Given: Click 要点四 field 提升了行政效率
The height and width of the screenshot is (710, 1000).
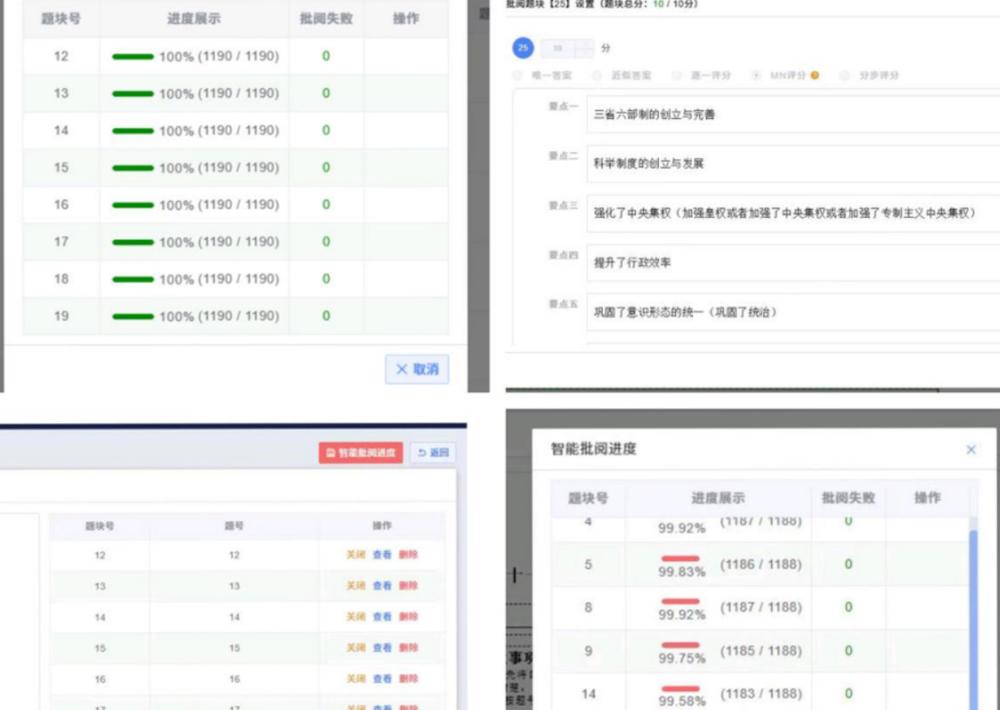Looking at the screenshot, I should pos(790,262).
